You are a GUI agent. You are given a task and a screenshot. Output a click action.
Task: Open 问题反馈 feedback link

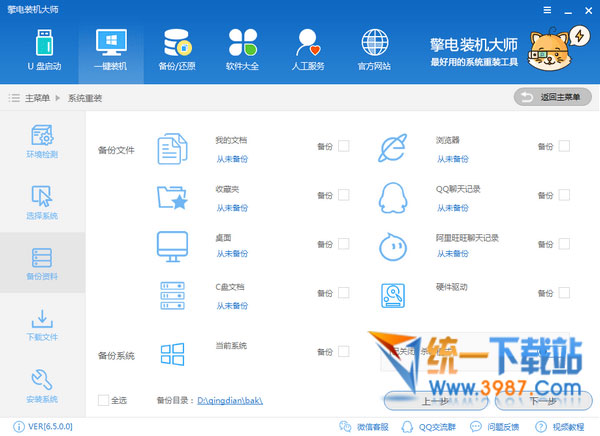click(x=495, y=427)
